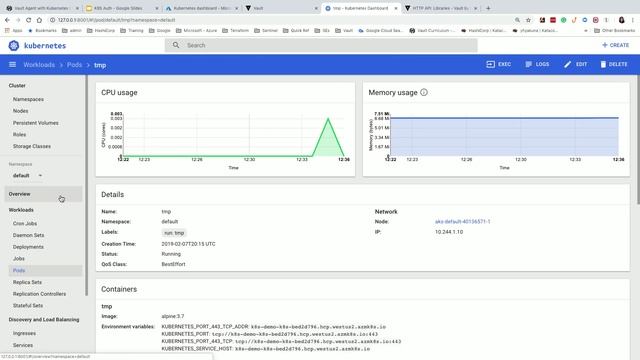The image size is (640, 360).
Task: Open the Namespace default dropdown
Action: pos(27,176)
